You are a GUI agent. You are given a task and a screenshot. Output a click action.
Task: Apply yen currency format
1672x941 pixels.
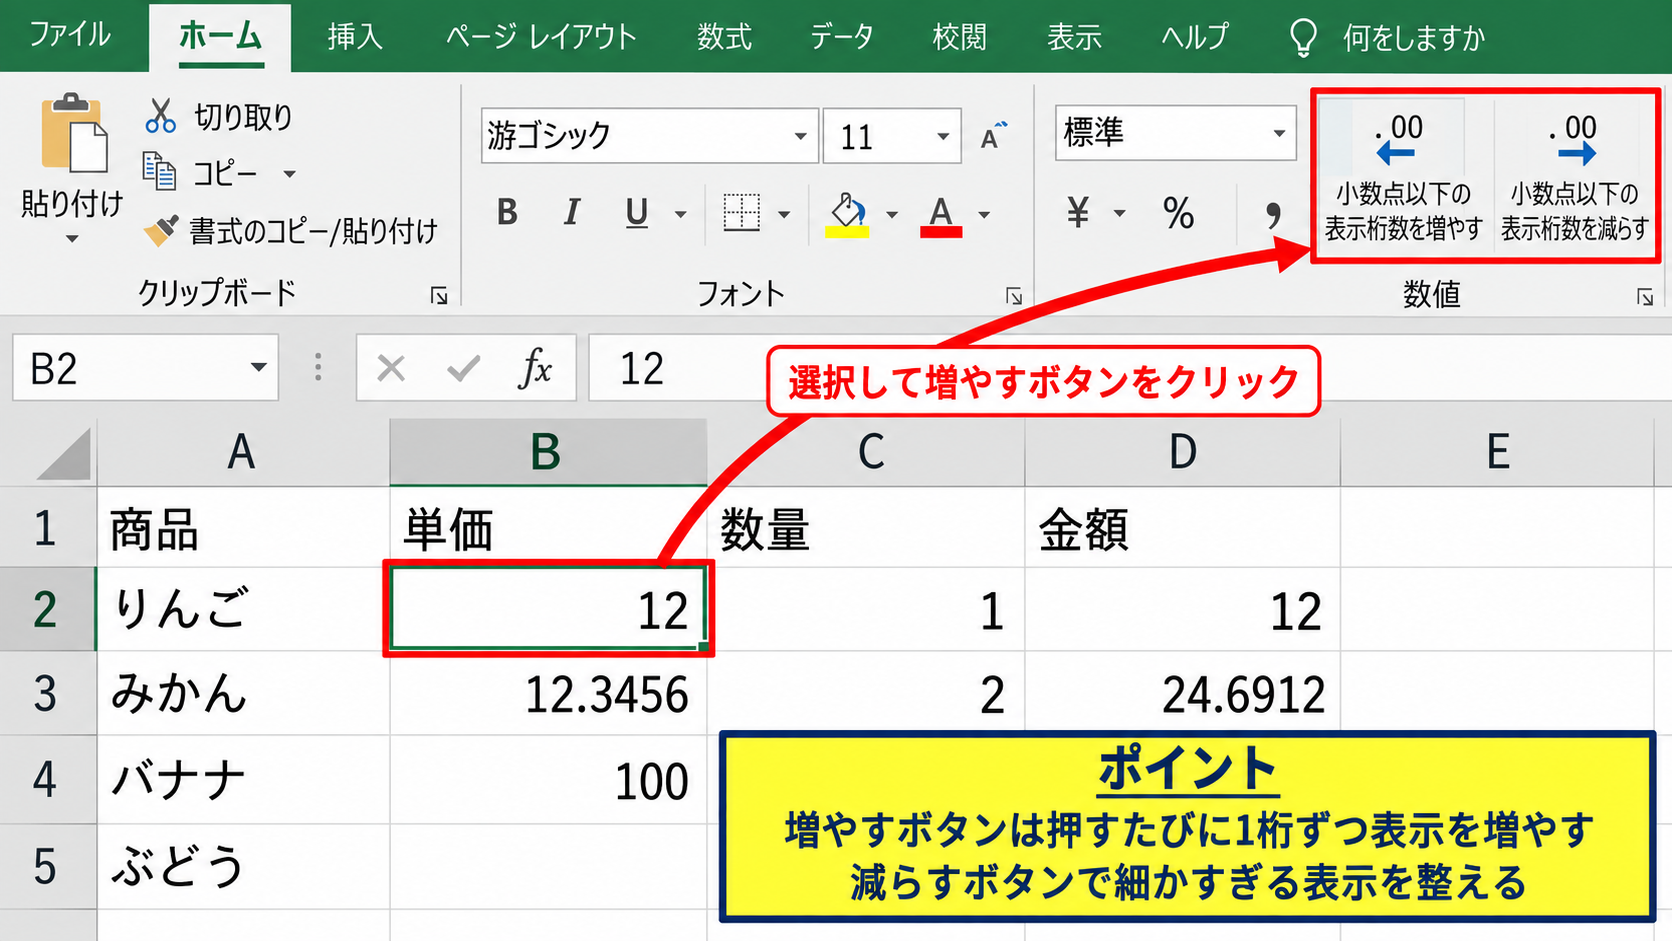click(x=1078, y=212)
